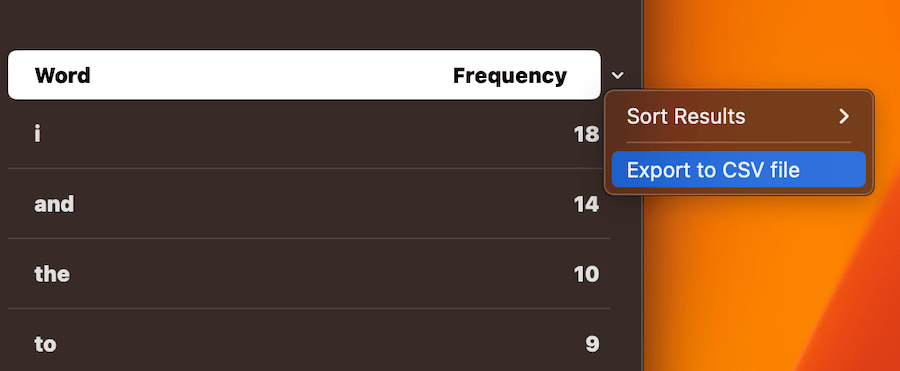
Task: Select the word "the" row
Action: (x=309, y=274)
